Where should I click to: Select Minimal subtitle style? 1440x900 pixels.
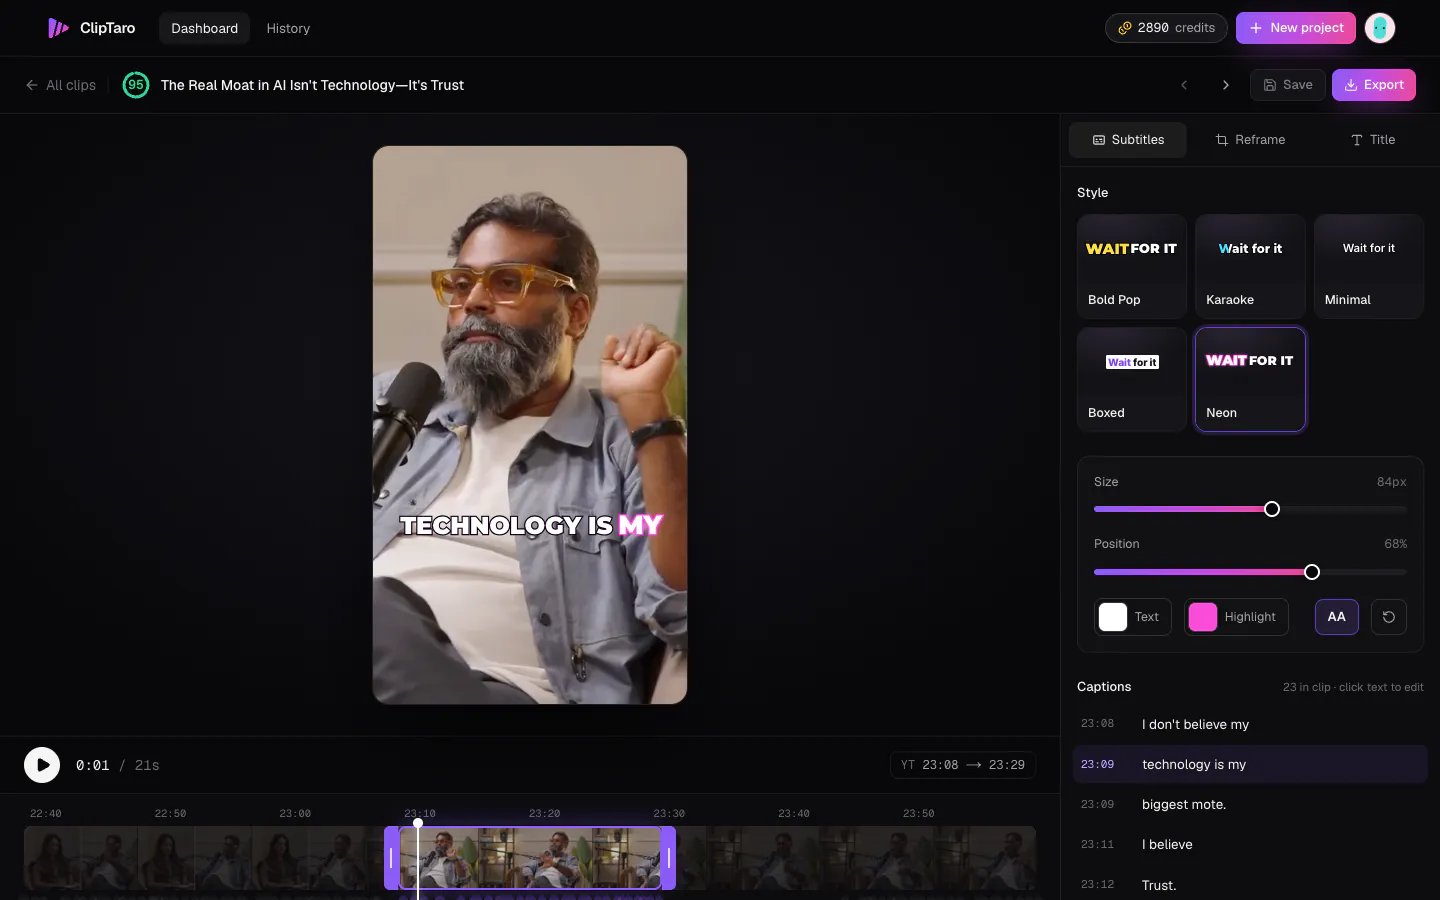pyautogui.click(x=1369, y=266)
